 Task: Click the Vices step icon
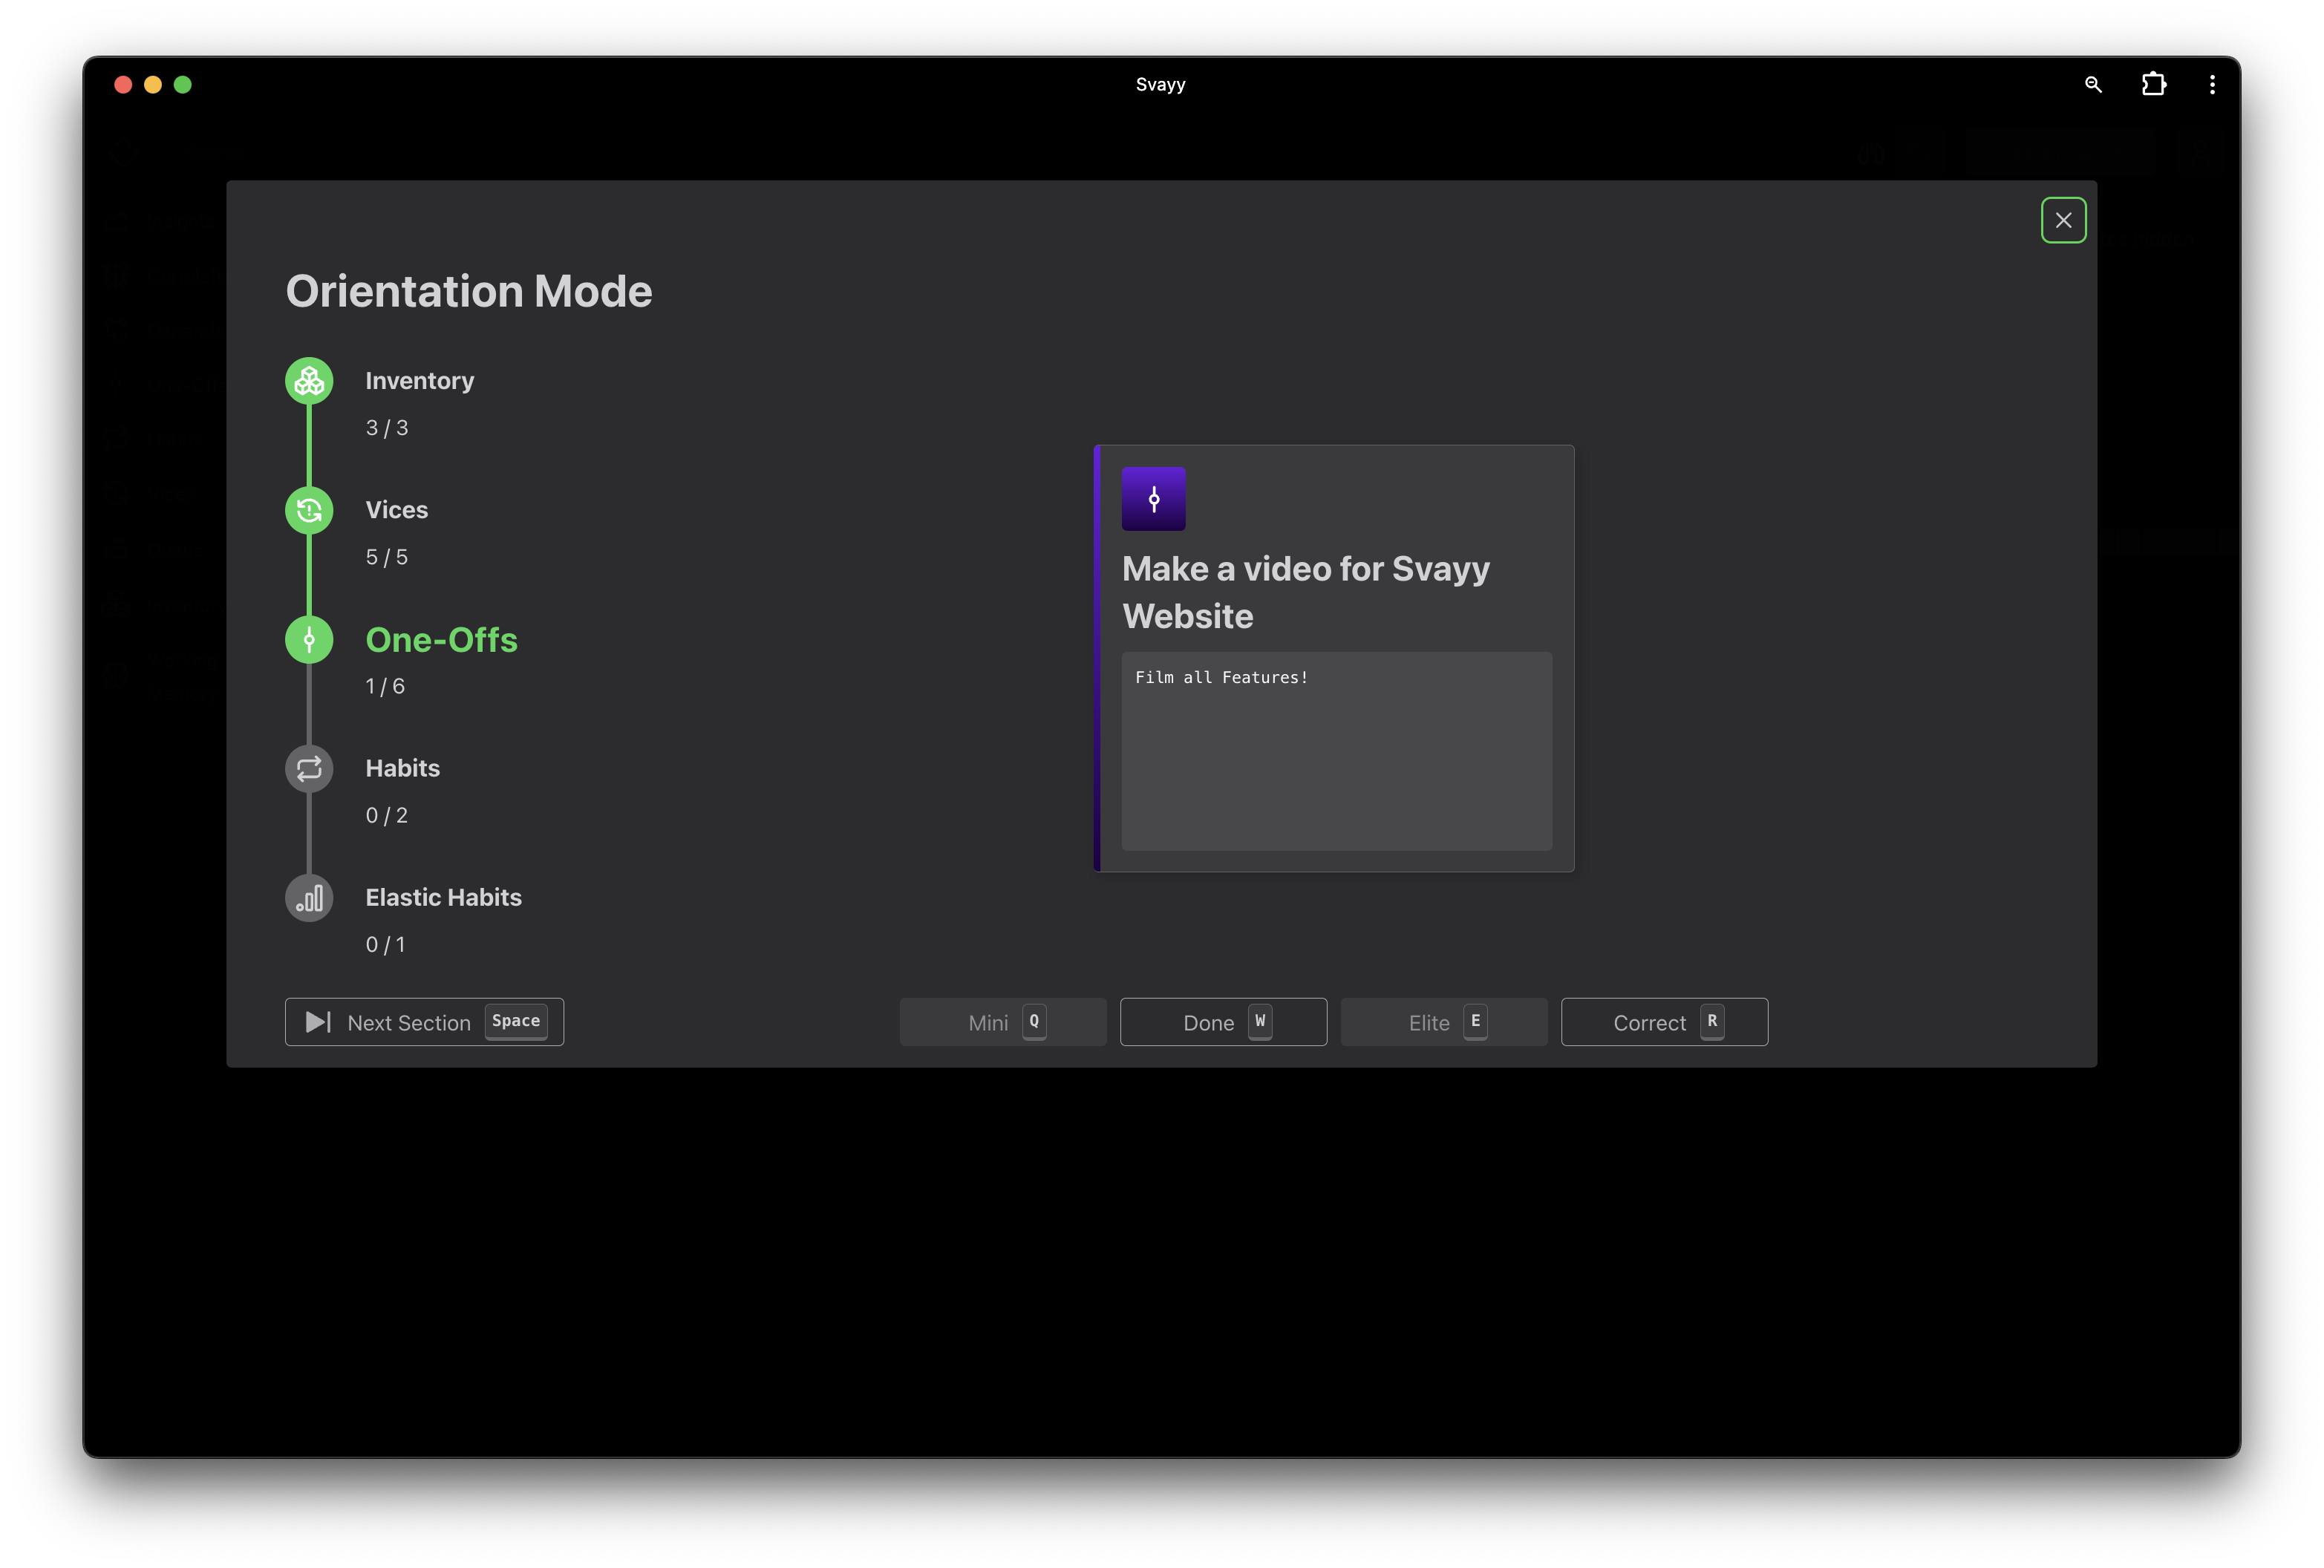coord(309,510)
